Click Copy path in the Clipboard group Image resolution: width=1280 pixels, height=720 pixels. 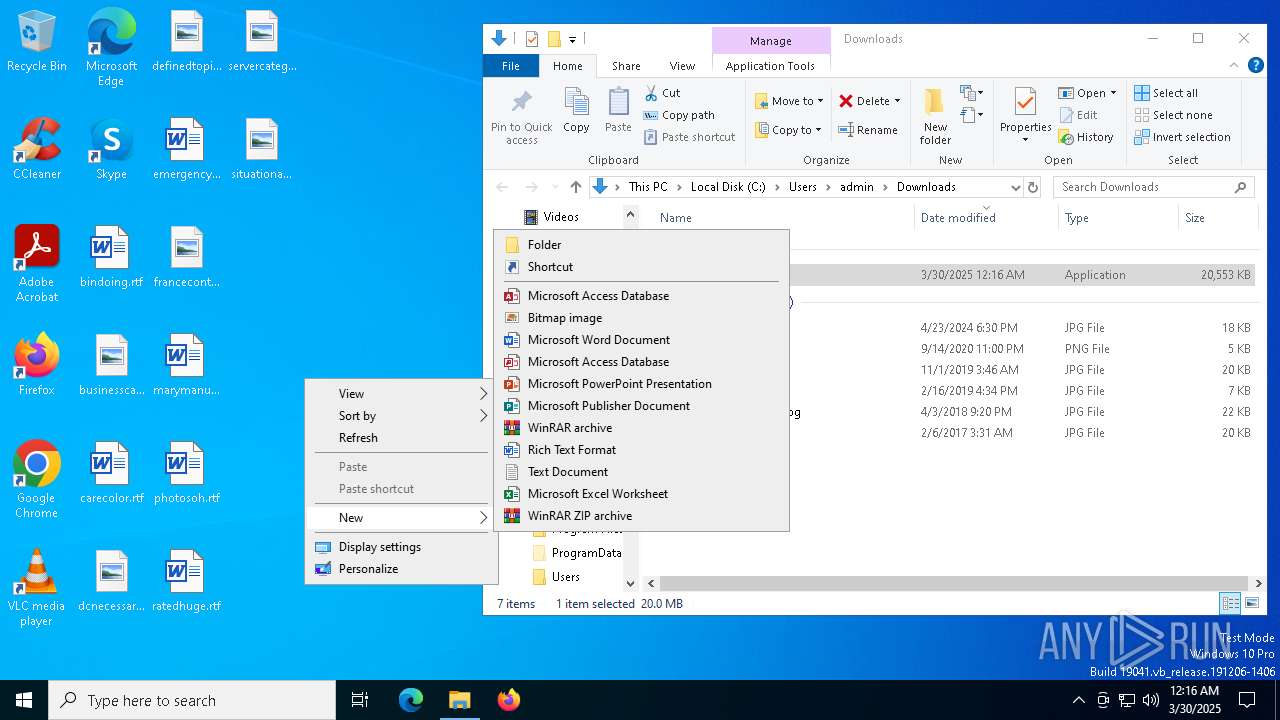tap(679, 115)
